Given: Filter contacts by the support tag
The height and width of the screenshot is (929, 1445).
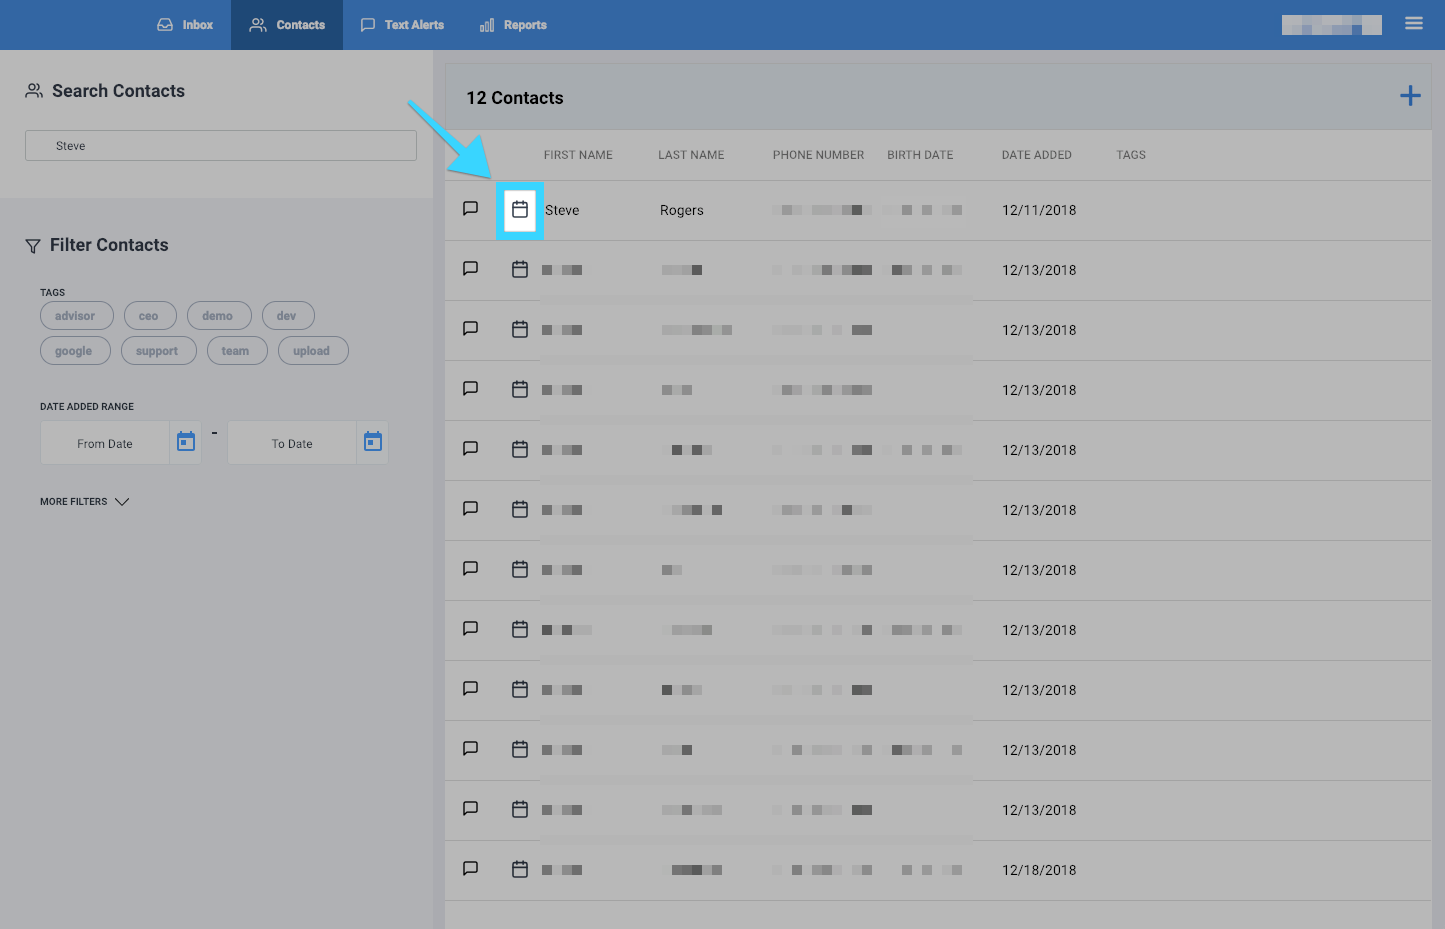Looking at the screenshot, I should (159, 351).
